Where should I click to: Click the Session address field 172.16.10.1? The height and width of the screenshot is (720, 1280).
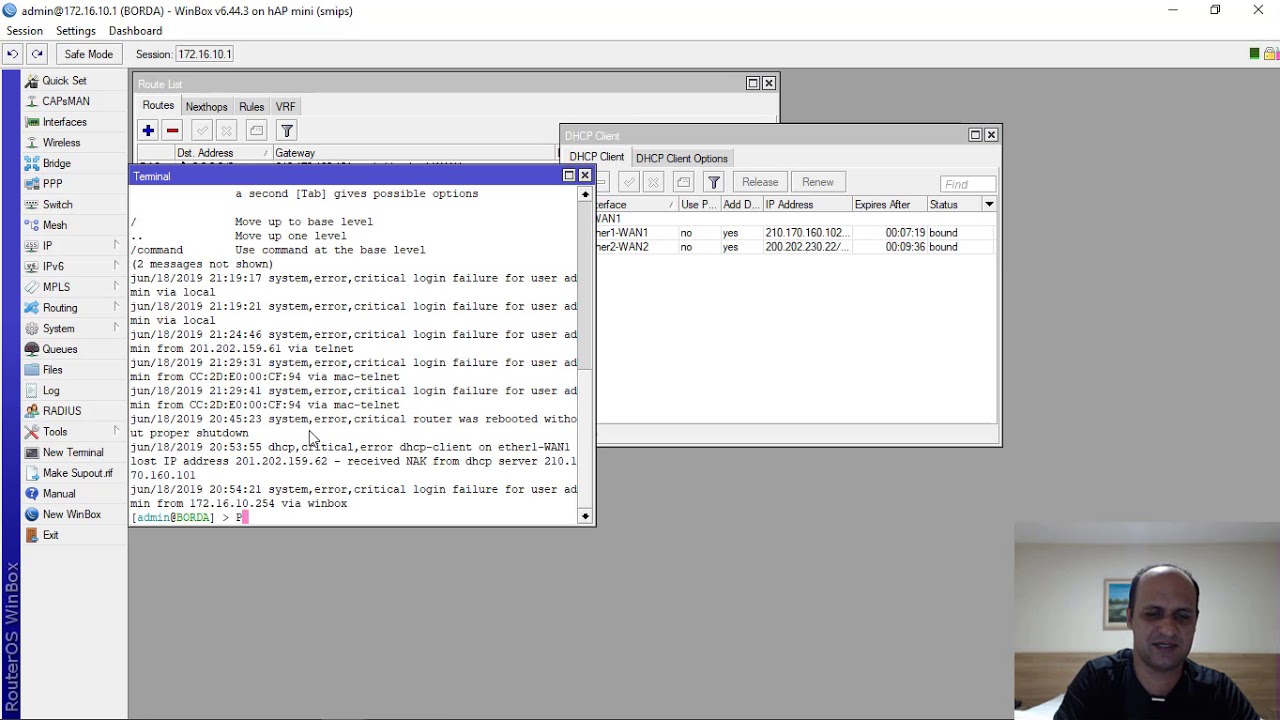point(205,54)
